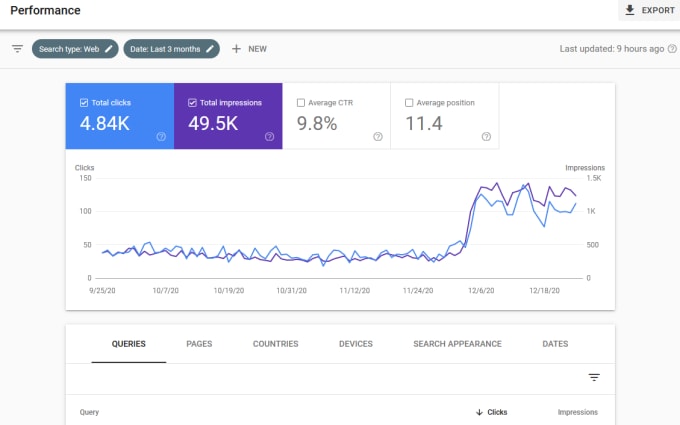Switch to the Dates tab

(555, 344)
